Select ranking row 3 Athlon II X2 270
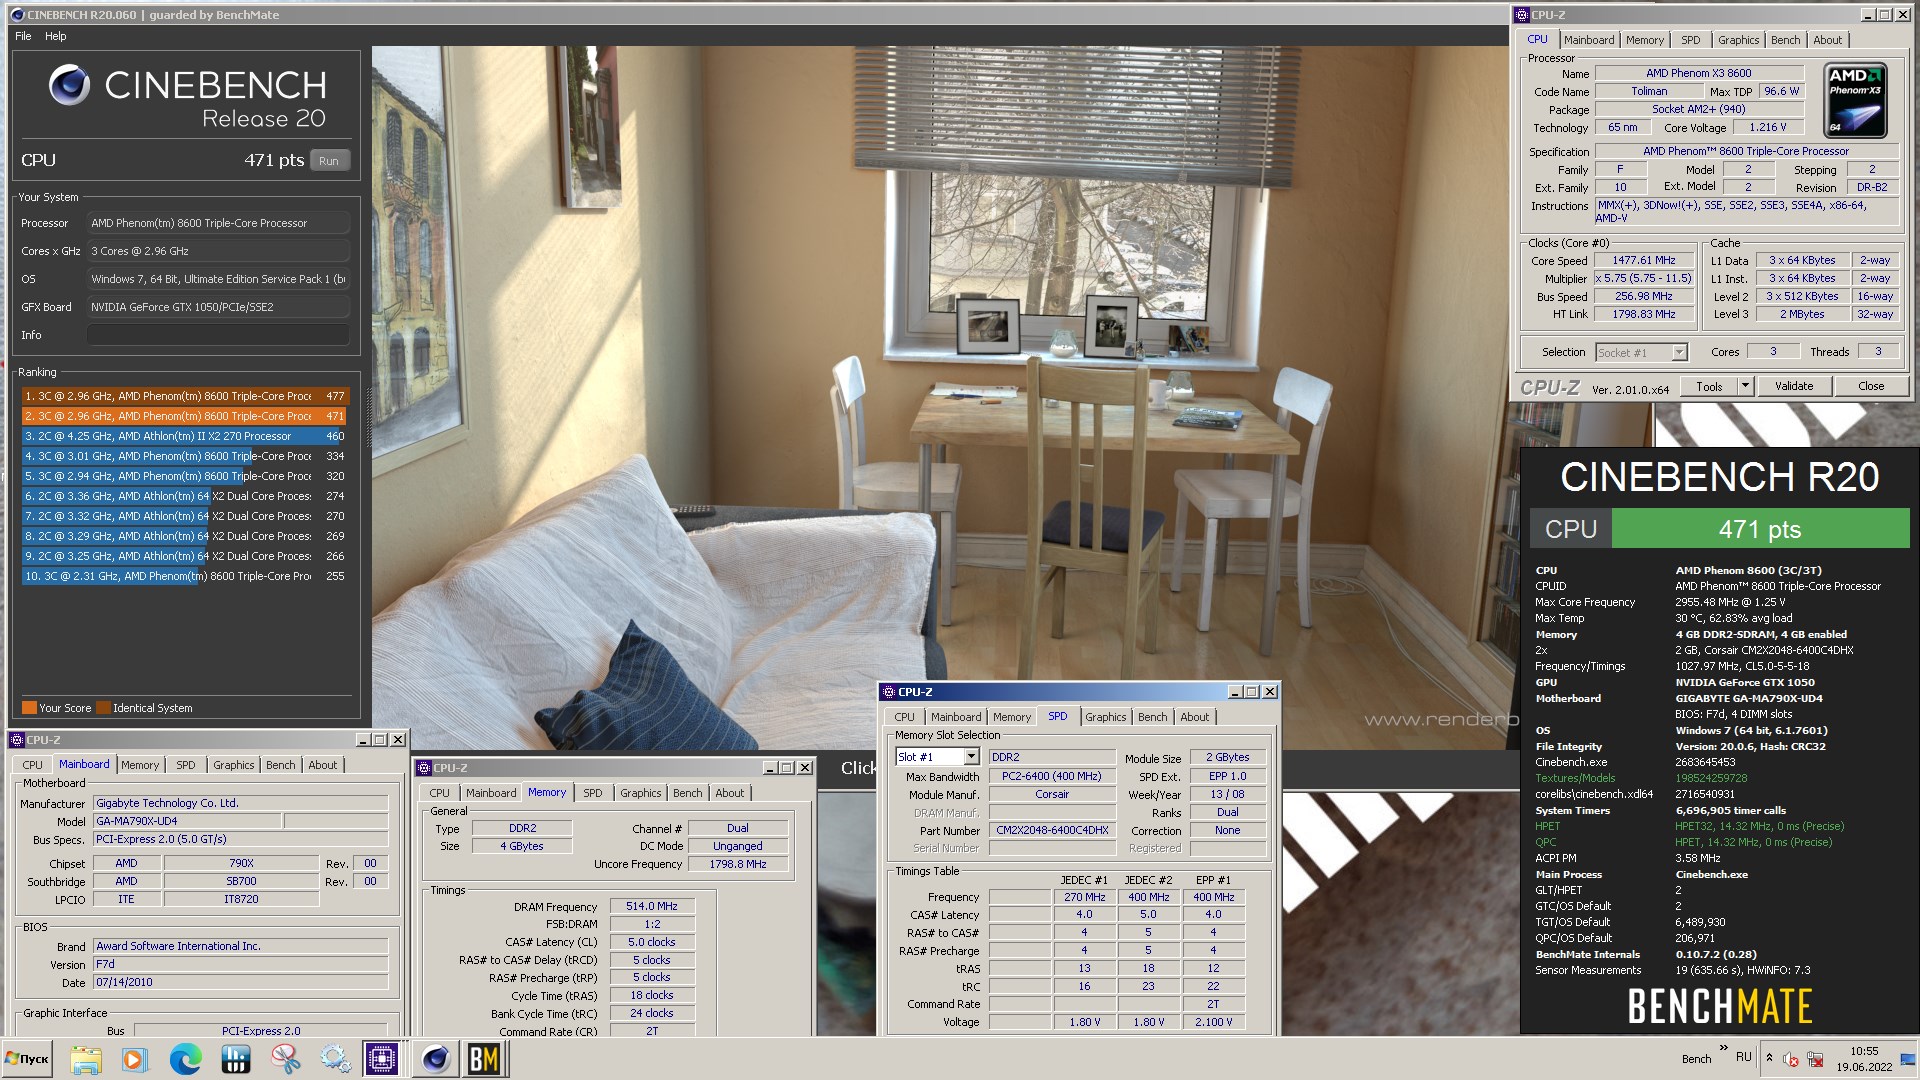Viewport: 1920px width, 1080px height. point(185,436)
